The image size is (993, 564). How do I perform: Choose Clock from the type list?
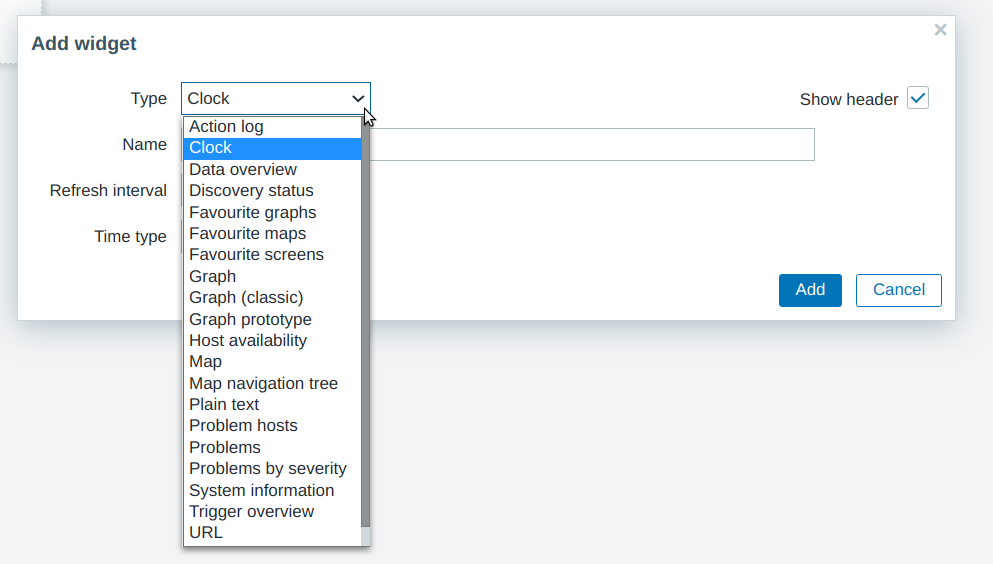coord(210,148)
